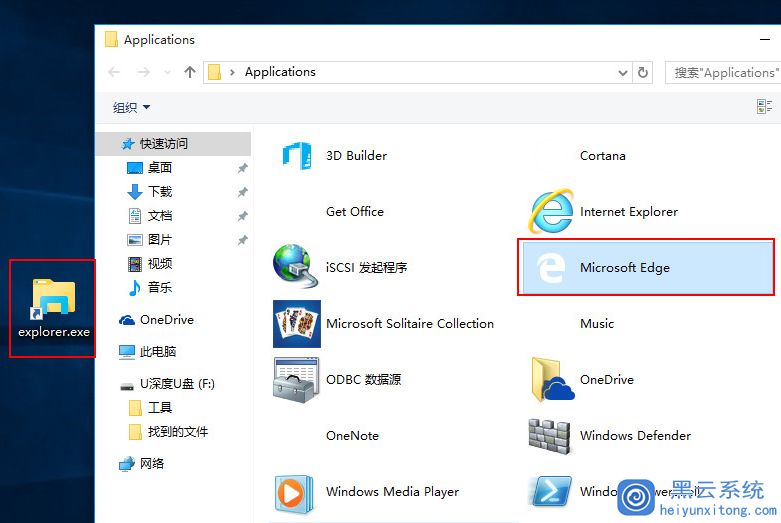This screenshot has width=781, height=523.
Task: Unpin 文档 using its pin icon
Action: (x=243, y=216)
